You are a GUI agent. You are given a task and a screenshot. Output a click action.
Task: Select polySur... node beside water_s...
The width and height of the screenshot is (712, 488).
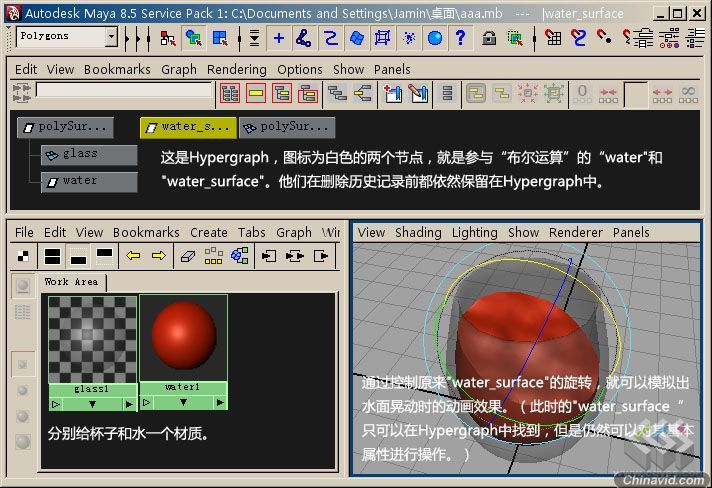click(287, 128)
